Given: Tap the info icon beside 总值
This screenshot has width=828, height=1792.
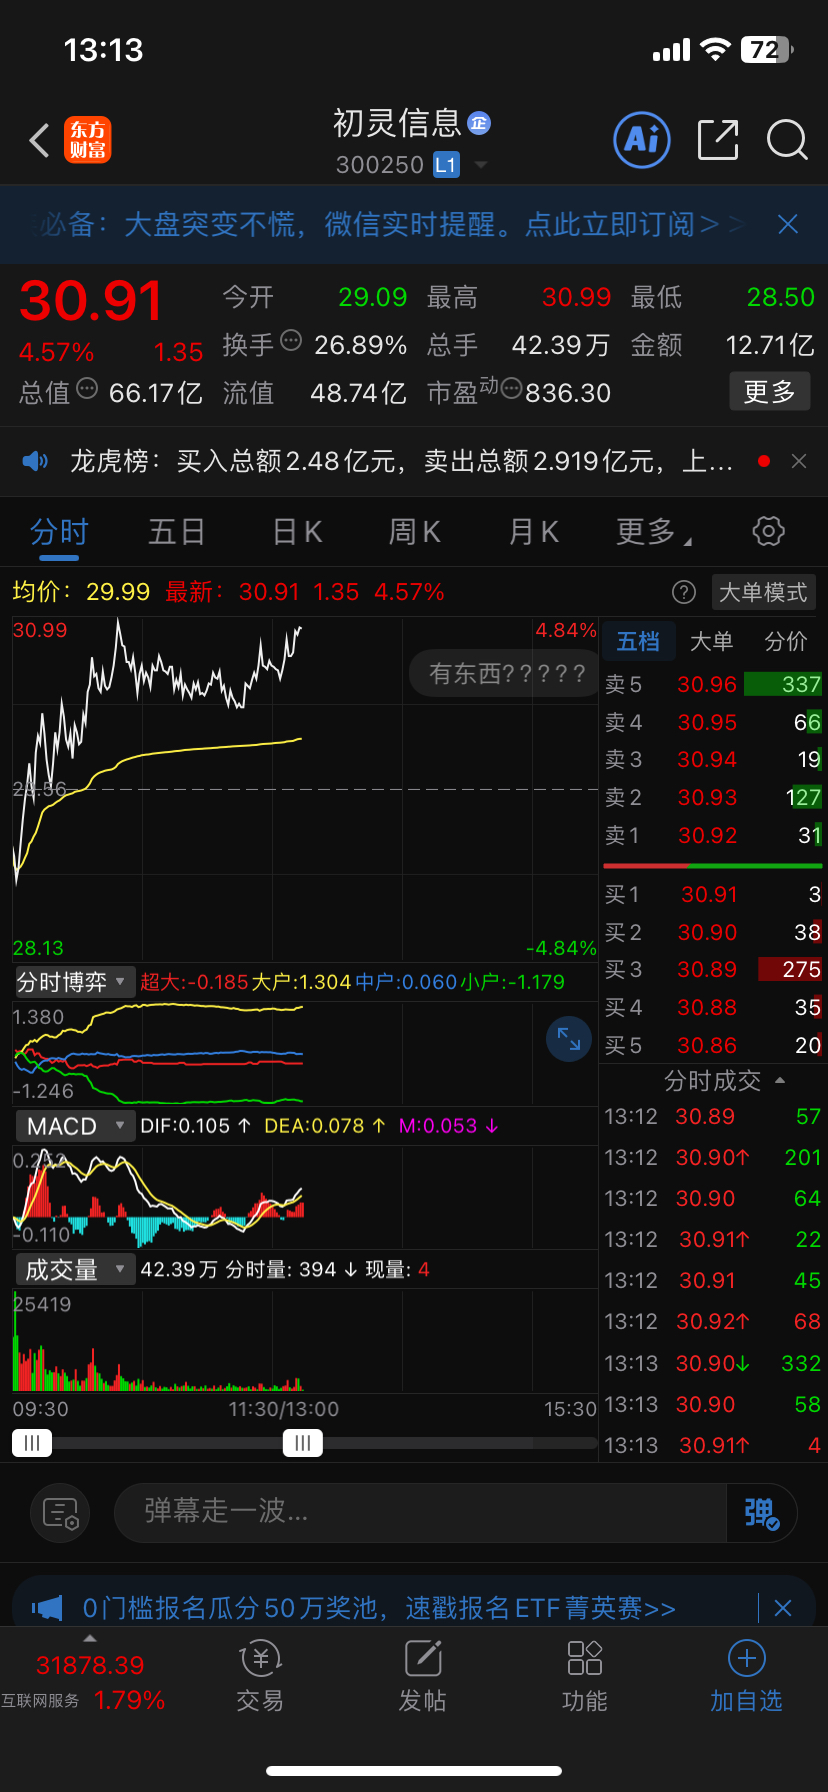Looking at the screenshot, I should tap(87, 388).
